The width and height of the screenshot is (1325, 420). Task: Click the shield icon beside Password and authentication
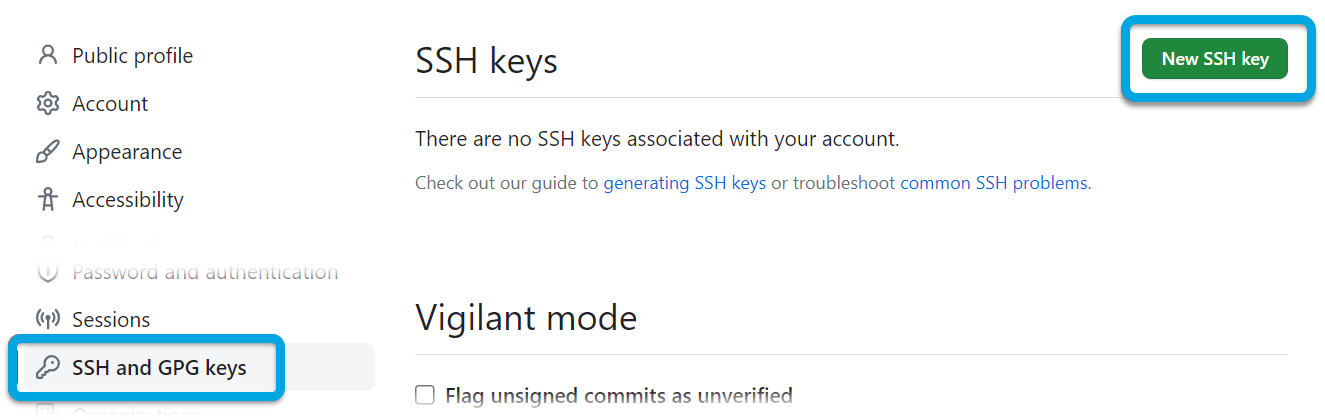pyautogui.click(x=47, y=271)
